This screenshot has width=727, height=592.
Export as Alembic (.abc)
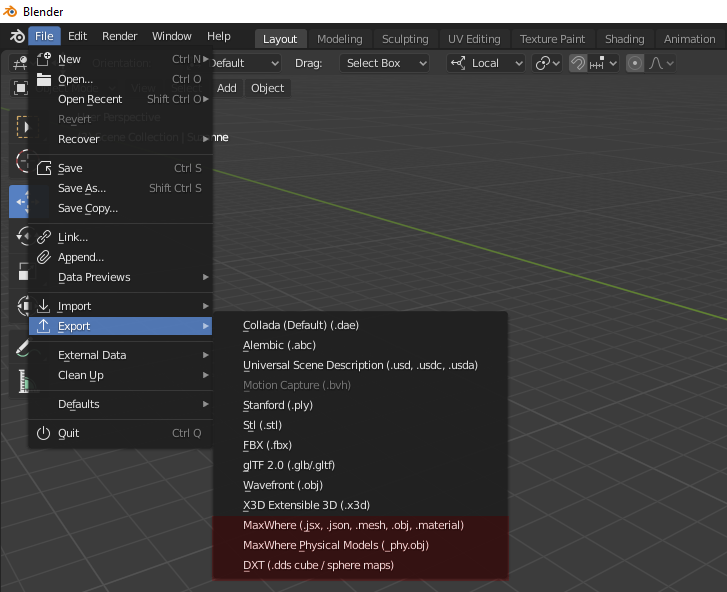[x=360, y=345]
